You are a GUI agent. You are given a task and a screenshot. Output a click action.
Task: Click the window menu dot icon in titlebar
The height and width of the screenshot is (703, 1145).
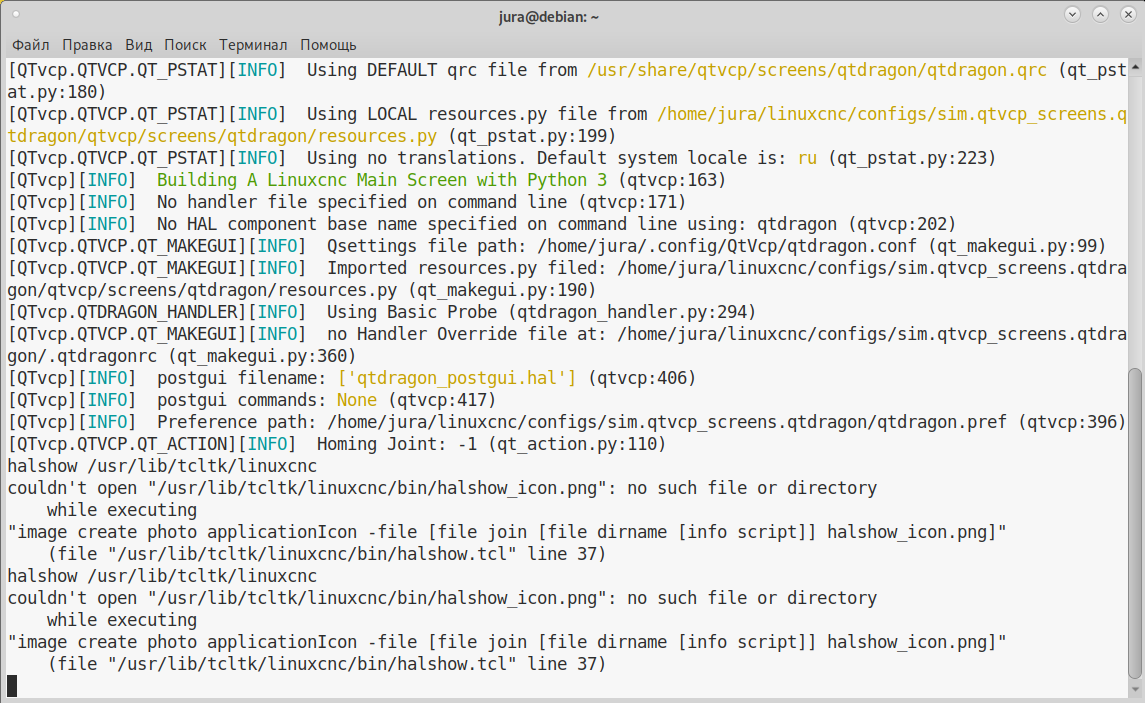point(15,14)
